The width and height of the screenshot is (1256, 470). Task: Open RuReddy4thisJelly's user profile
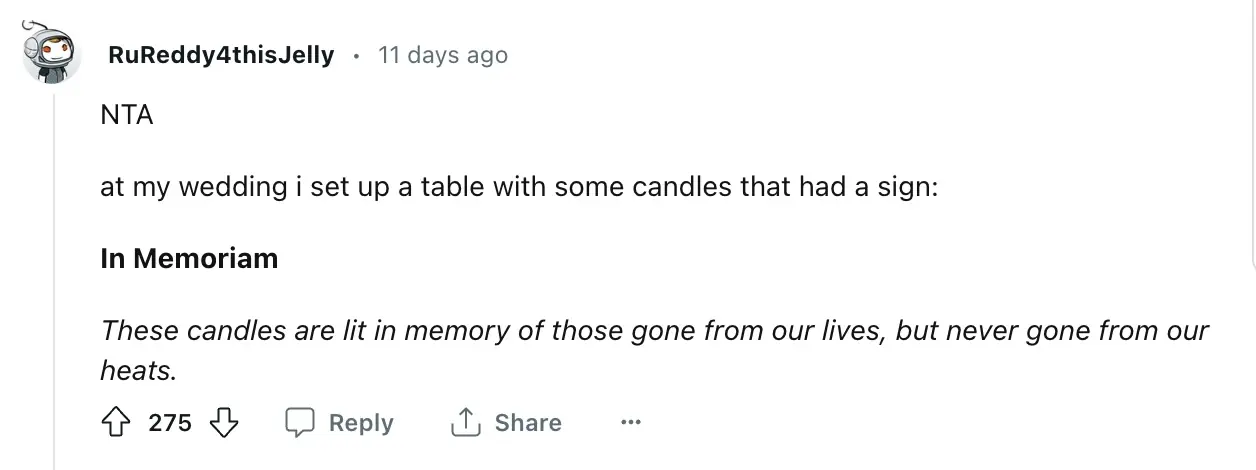(x=221, y=55)
